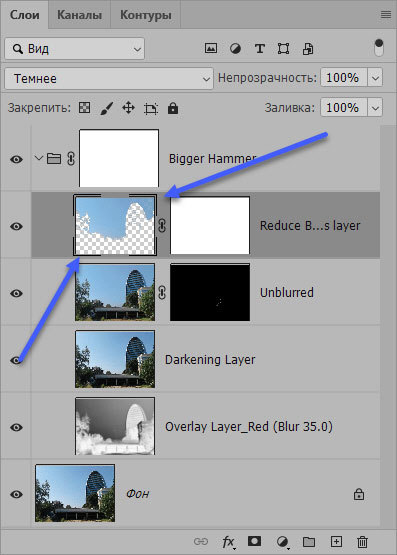The height and width of the screenshot is (555, 397).
Task: Select the Reduce B...s layer name
Action: [x=310, y=226]
